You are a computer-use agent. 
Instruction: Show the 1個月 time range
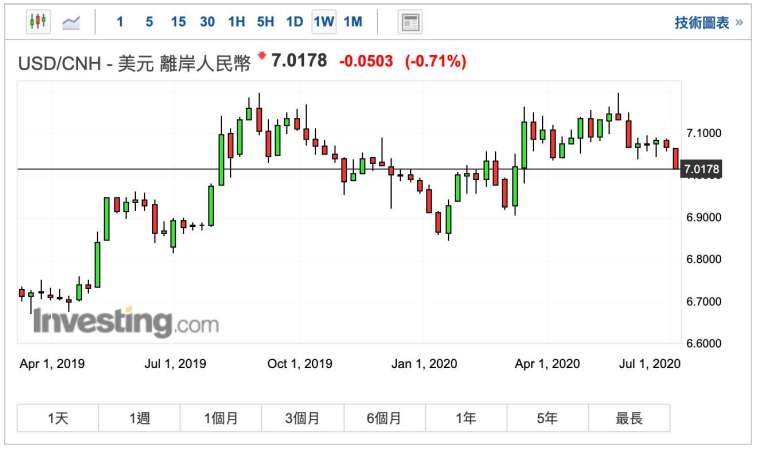221,418
